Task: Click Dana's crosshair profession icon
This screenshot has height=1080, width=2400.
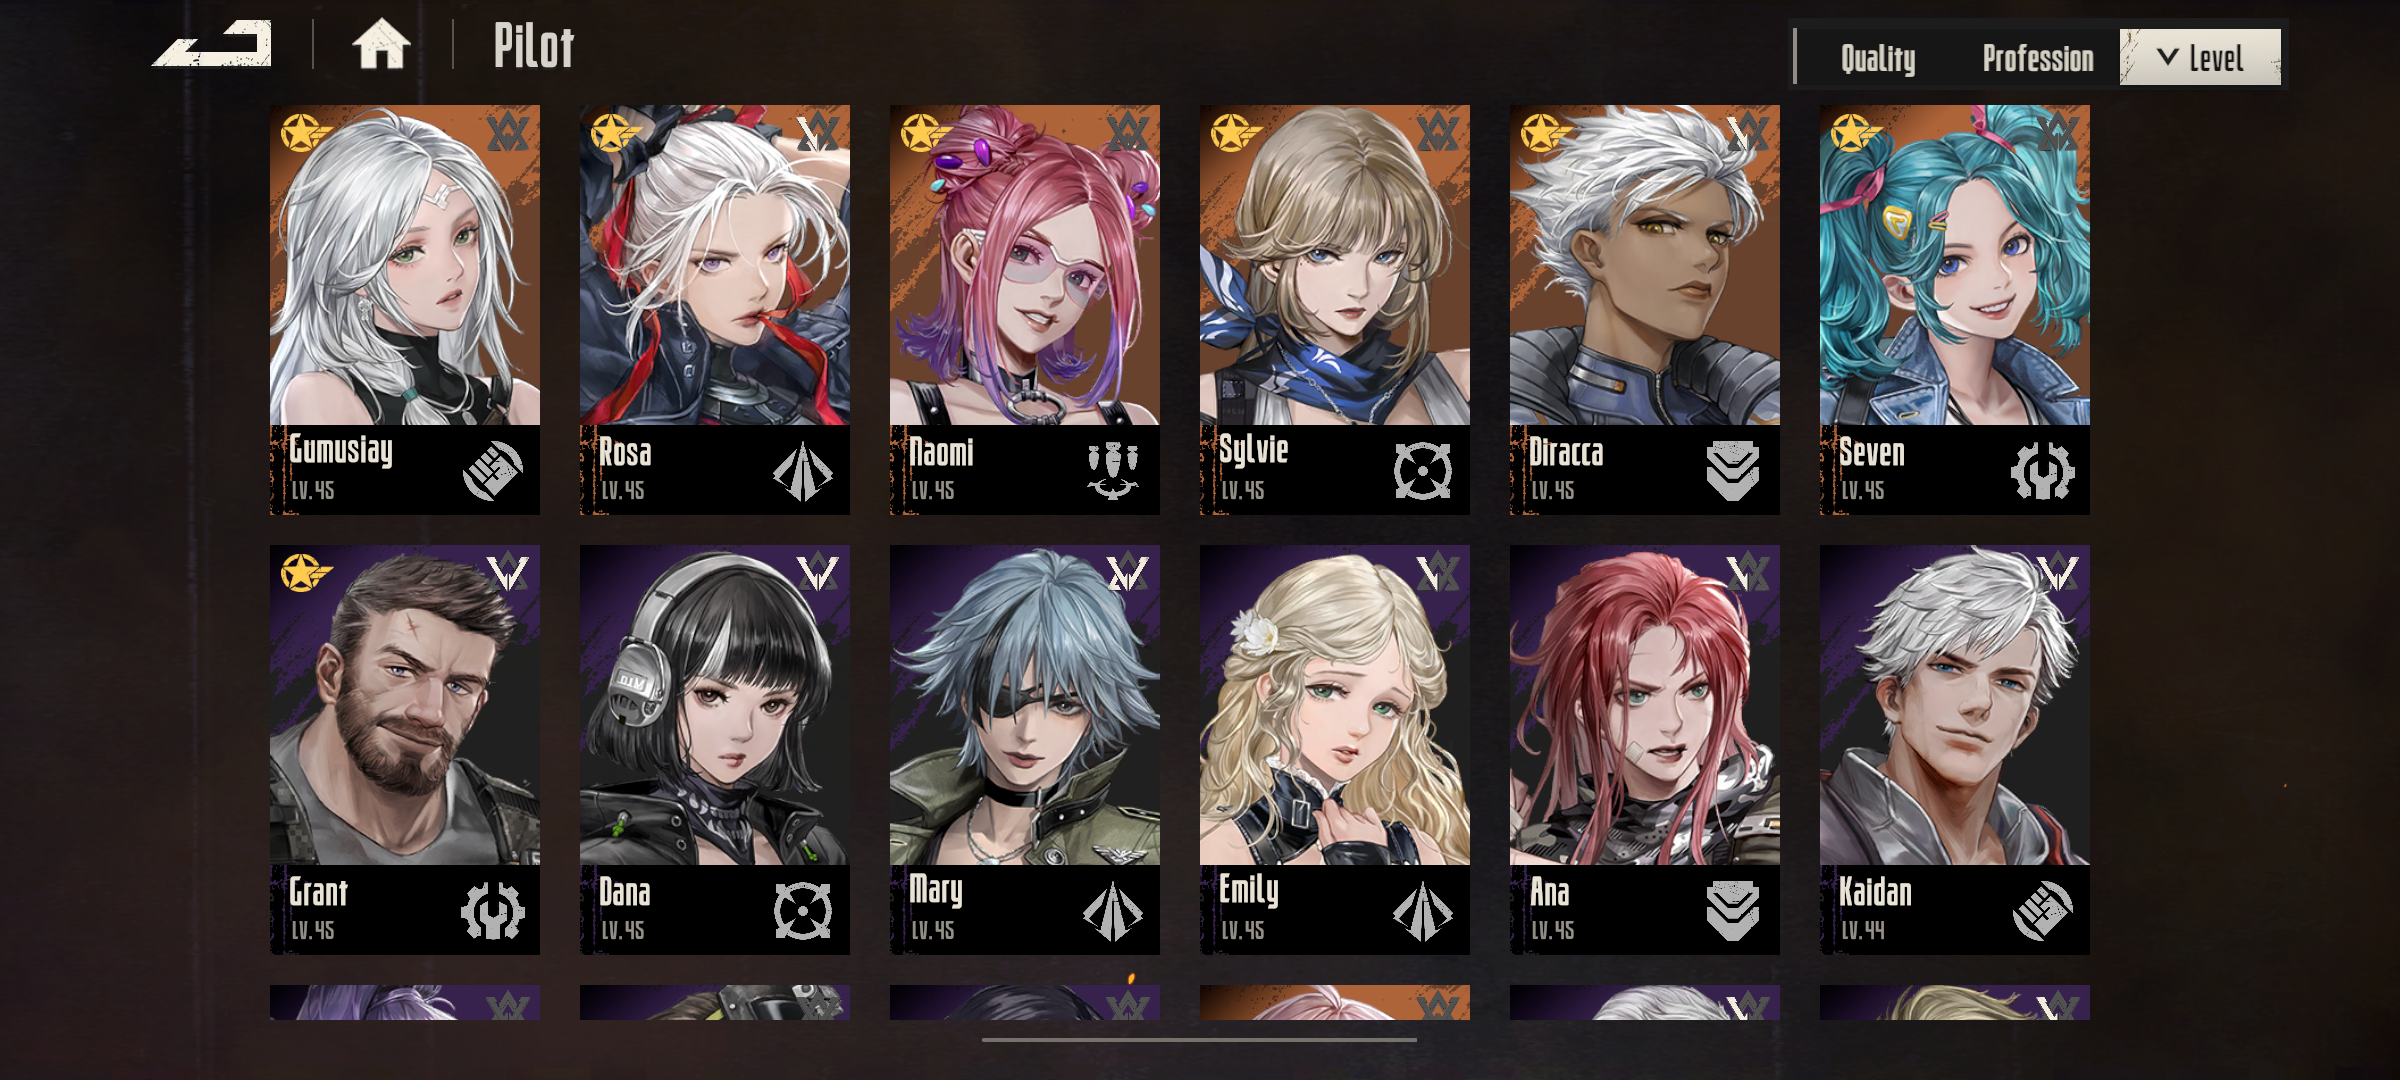Action: coord(802,910)
